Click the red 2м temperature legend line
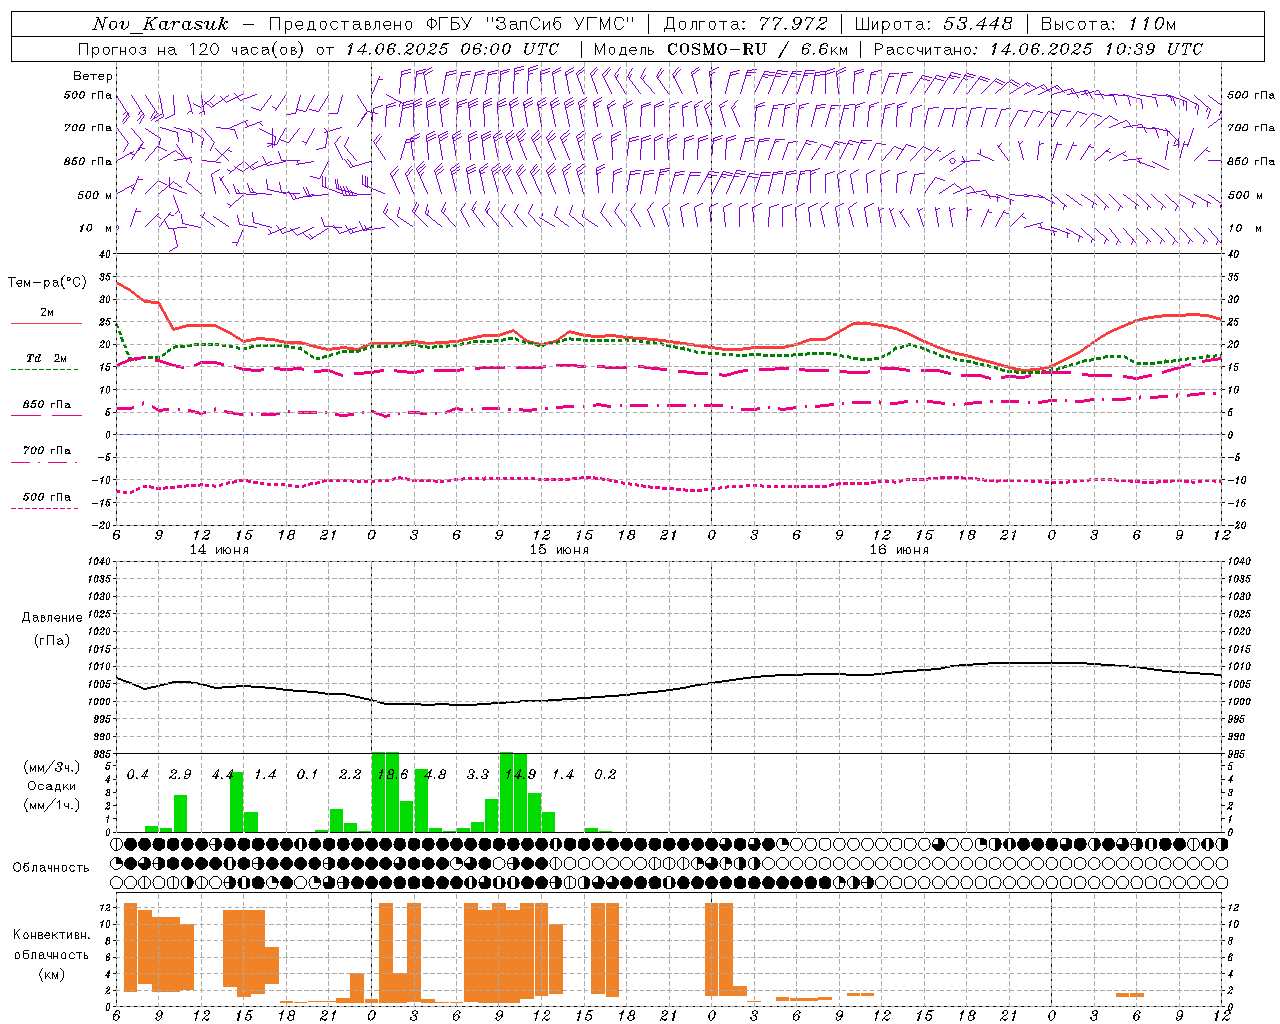The width and height of the screenshot is (1280, 1024). pos(46,324)
